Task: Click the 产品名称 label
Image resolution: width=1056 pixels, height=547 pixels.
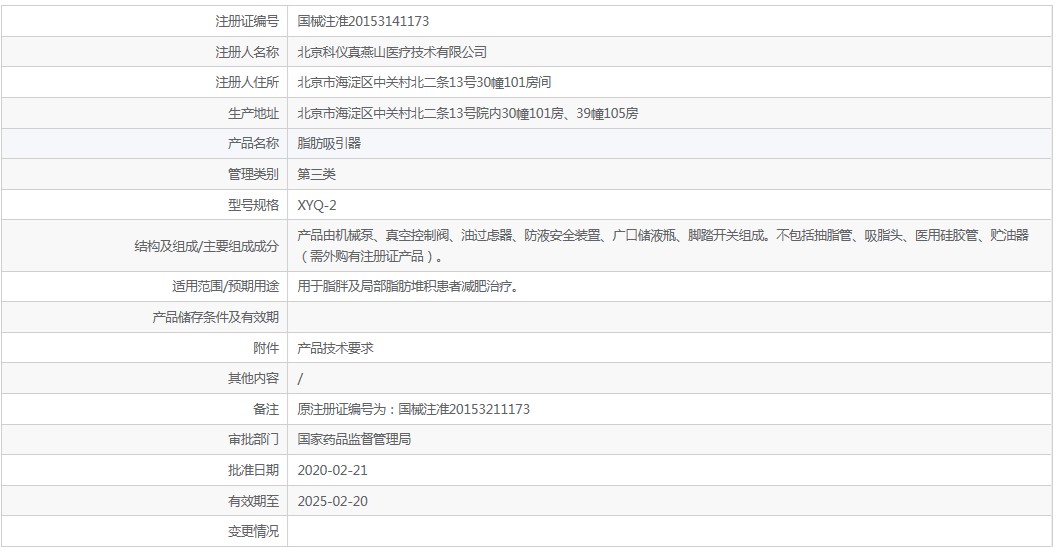Action: coord(253,143)
